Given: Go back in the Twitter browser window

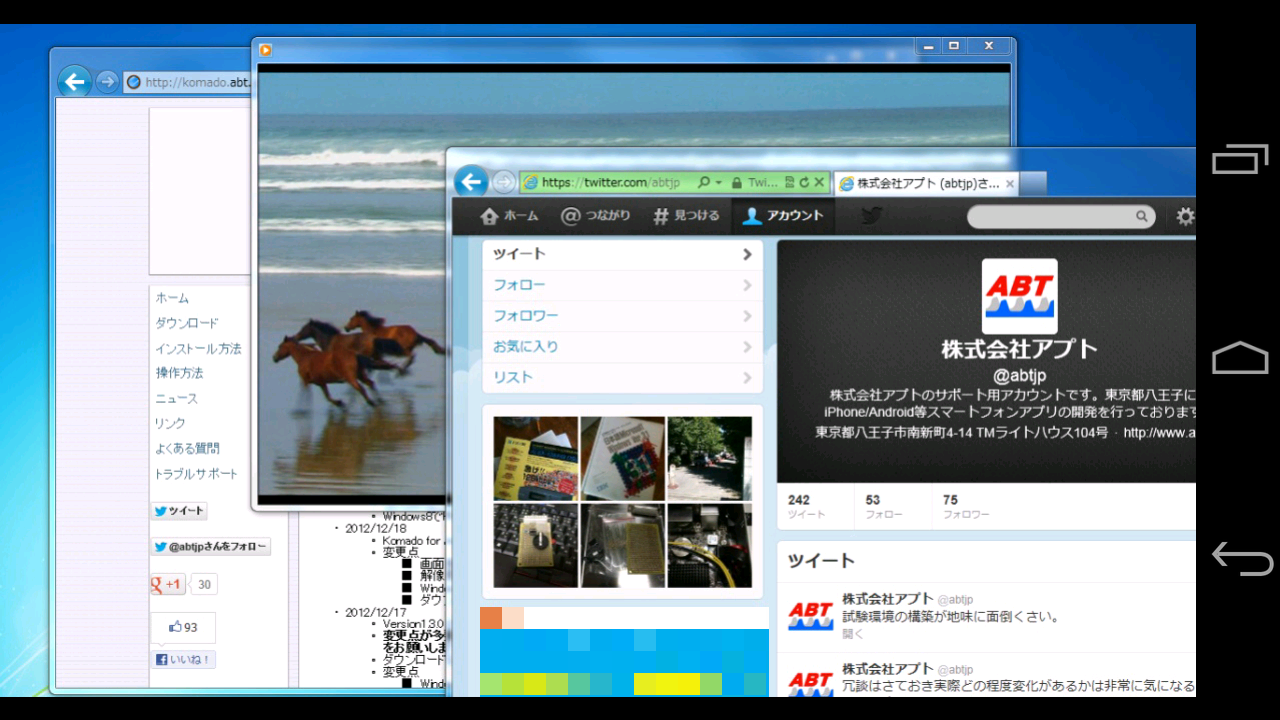Looking at the screenshot, I should pyautogui.click(x=471, y=182).
